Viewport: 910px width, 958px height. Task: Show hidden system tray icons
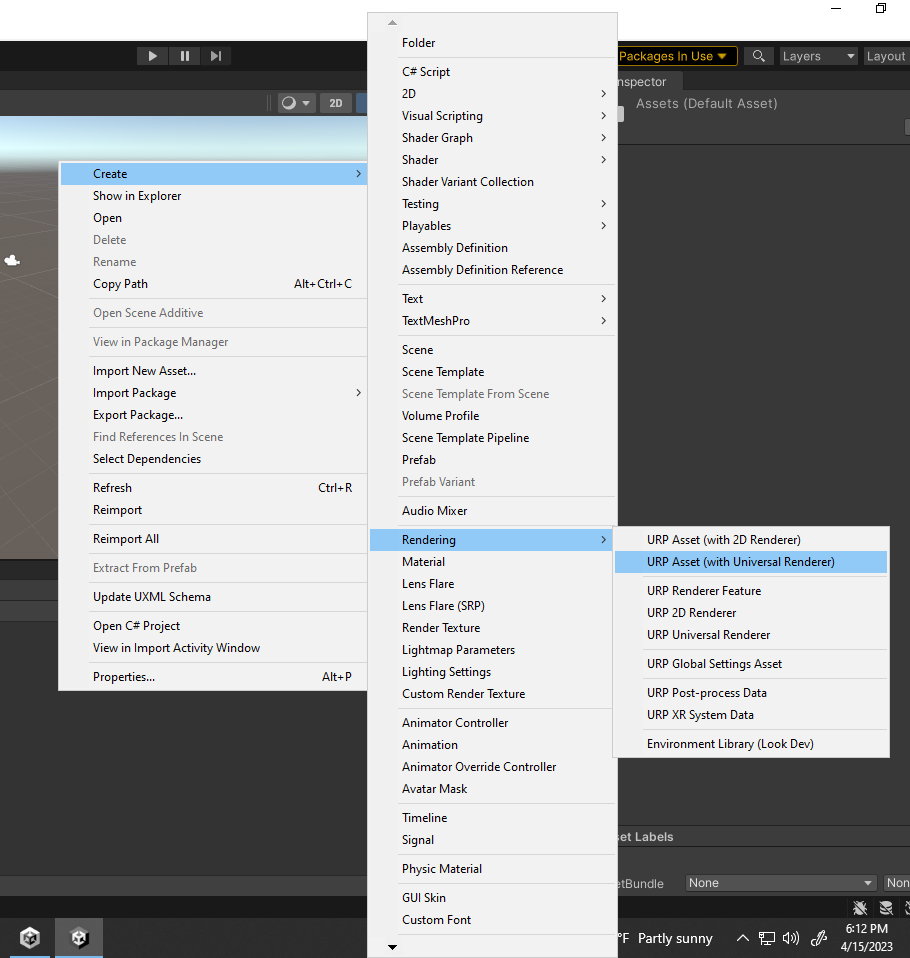(743, 938)
